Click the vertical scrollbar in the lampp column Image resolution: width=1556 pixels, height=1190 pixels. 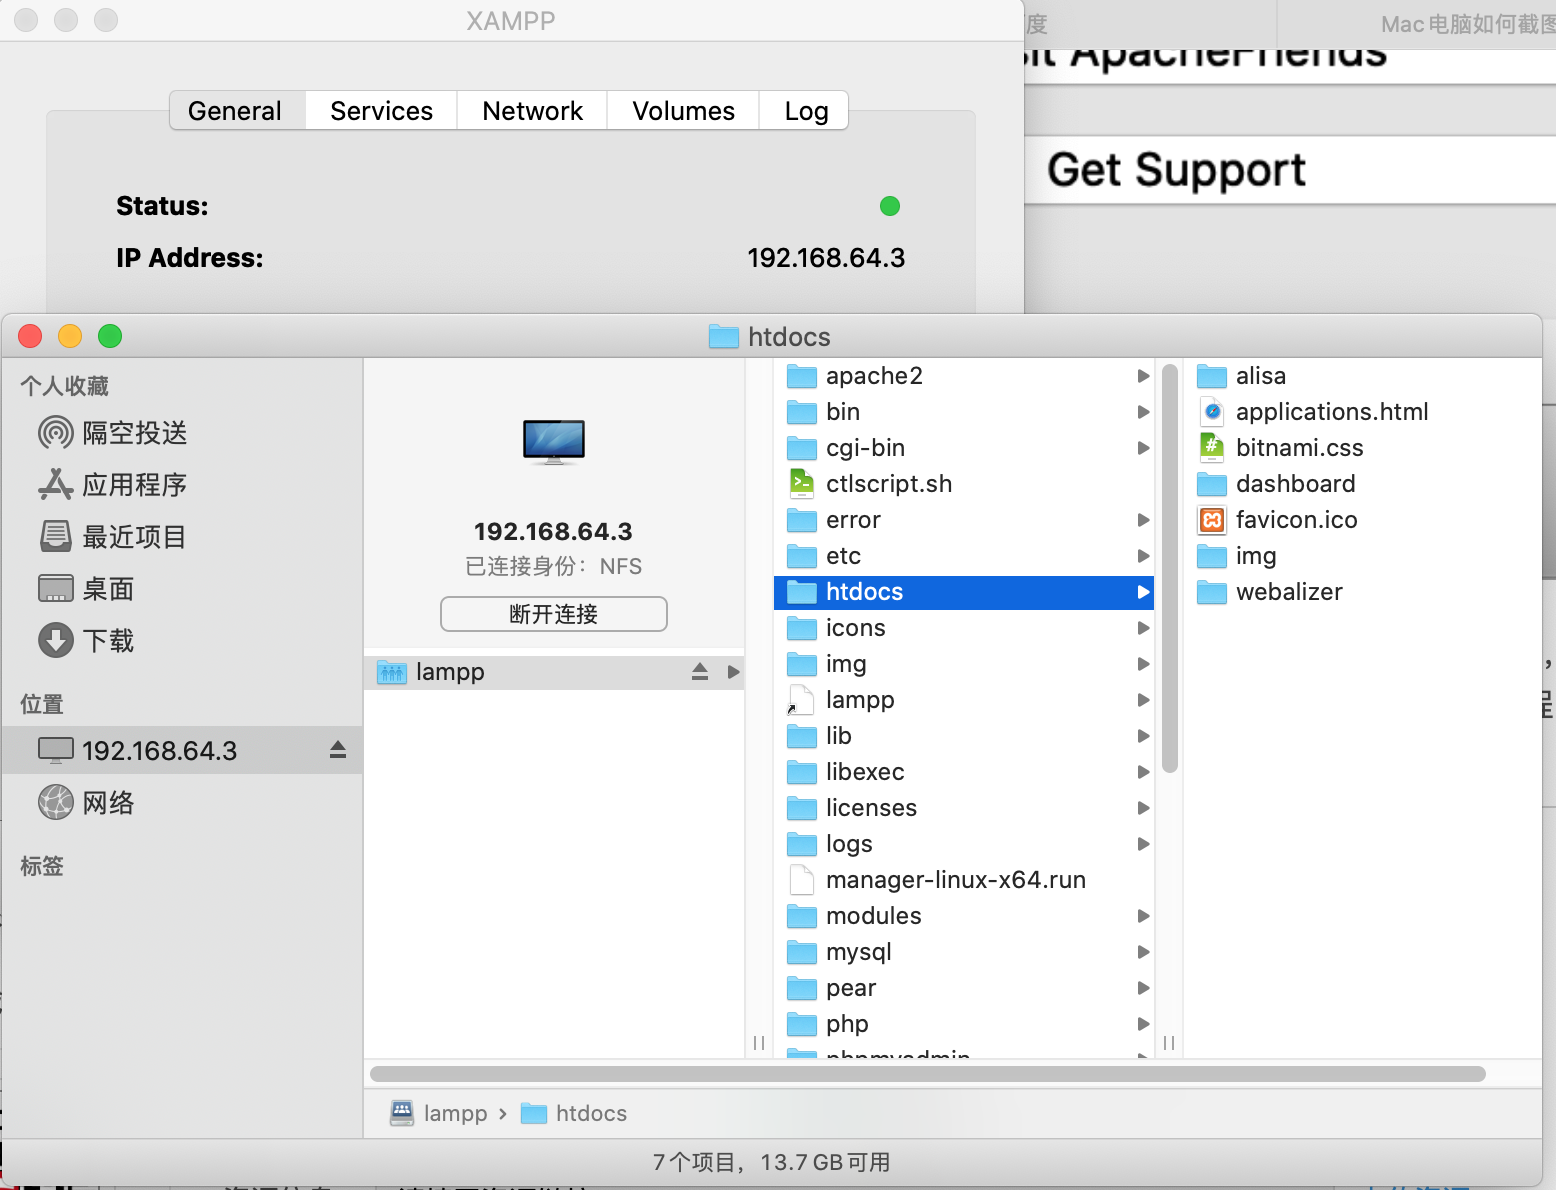tap(1170, 569)
